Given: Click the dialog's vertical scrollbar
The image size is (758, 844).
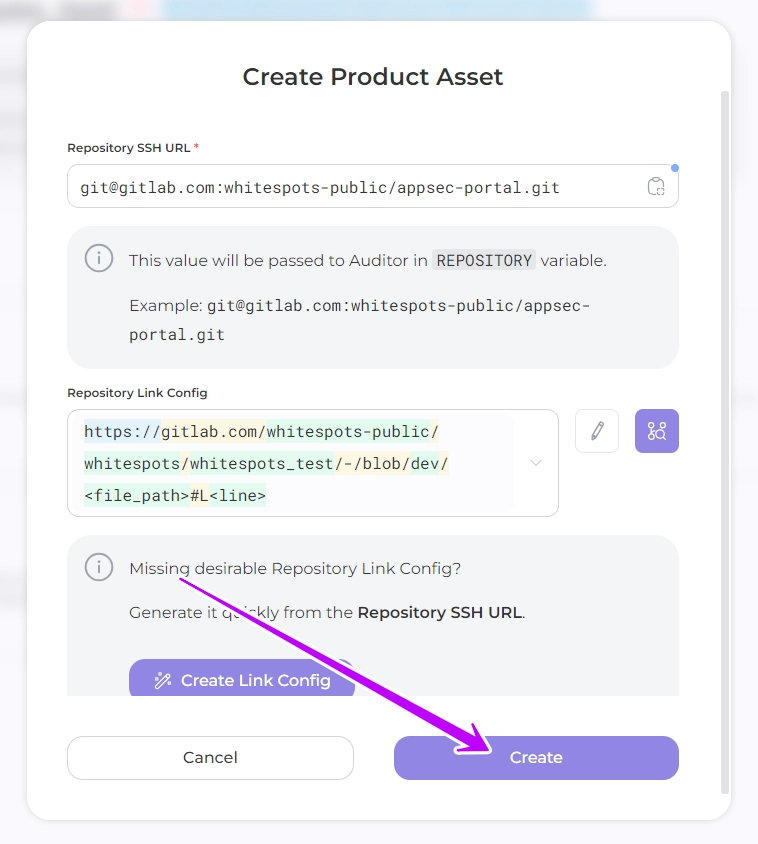Looking at the screenshot, I should click(x=725, y=440).
